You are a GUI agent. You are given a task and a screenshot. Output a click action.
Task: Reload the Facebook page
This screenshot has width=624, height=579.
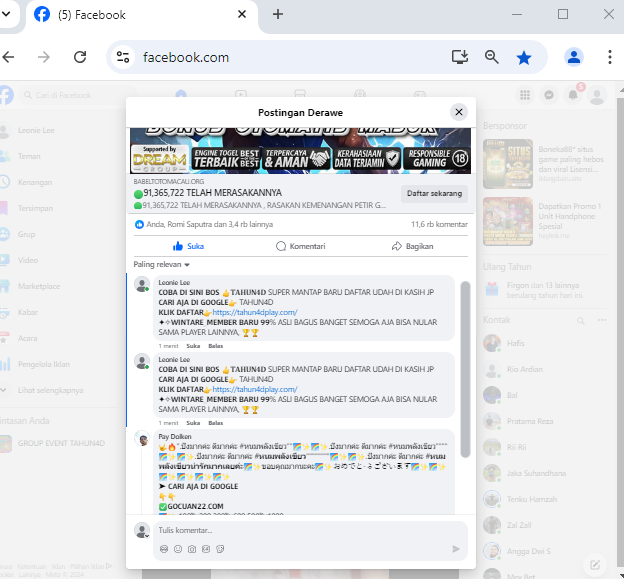click(x=80, y=57)
